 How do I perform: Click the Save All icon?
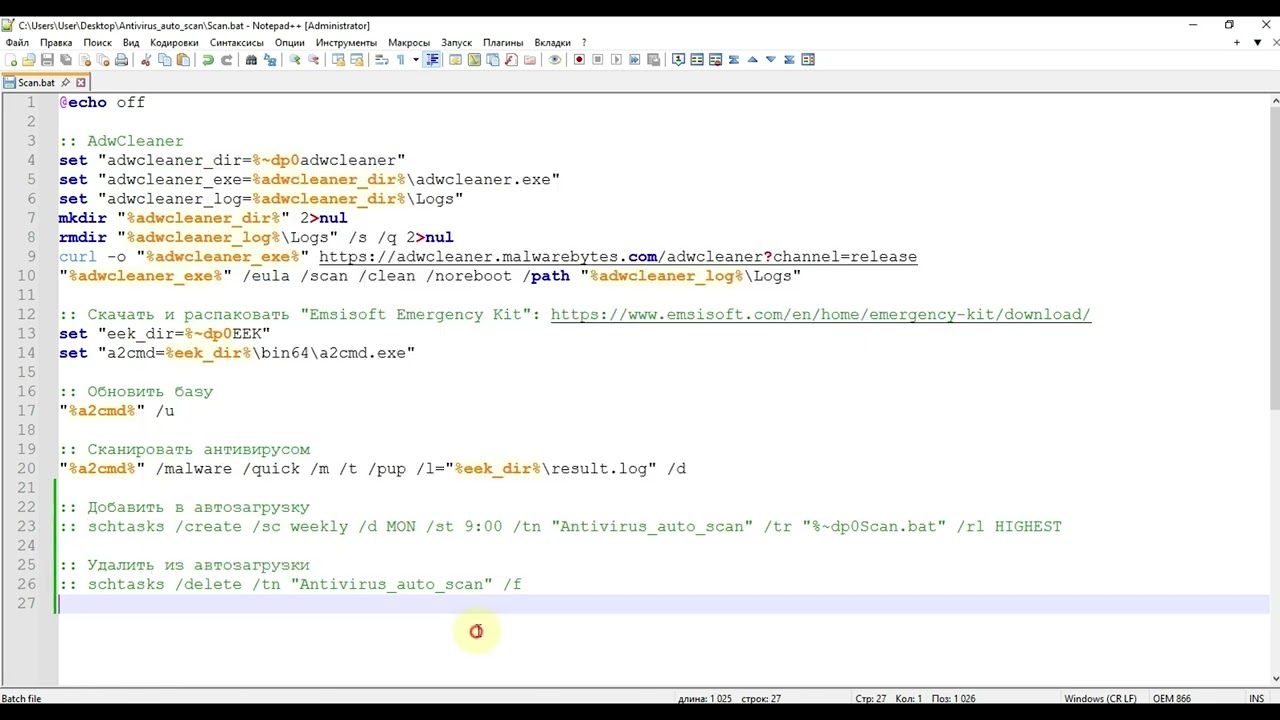click(x=66, y=60)
